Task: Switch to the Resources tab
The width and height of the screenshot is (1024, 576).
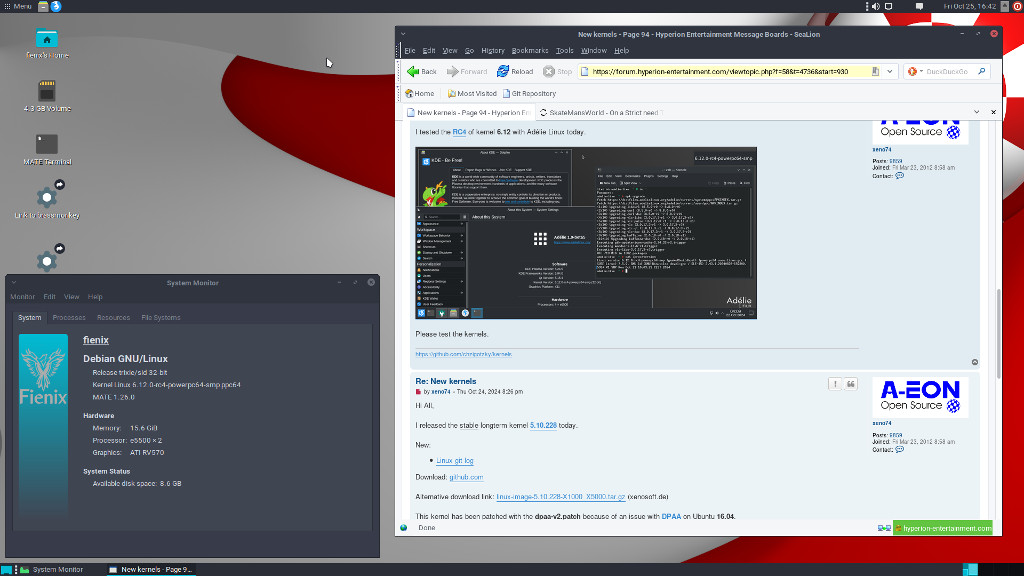Action: point(113,317)
